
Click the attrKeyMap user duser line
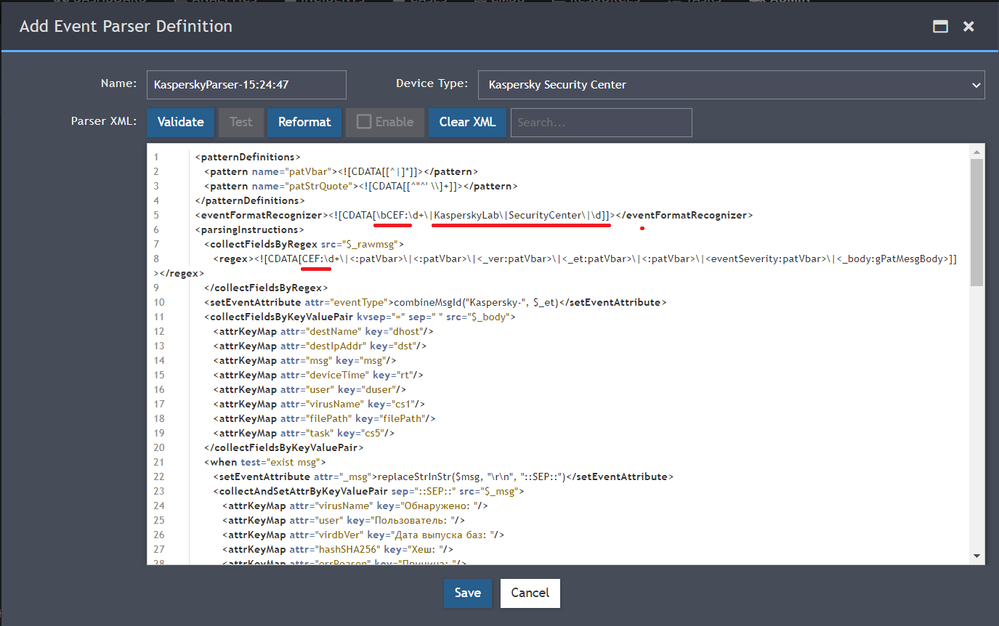click(x=310, y=389)
